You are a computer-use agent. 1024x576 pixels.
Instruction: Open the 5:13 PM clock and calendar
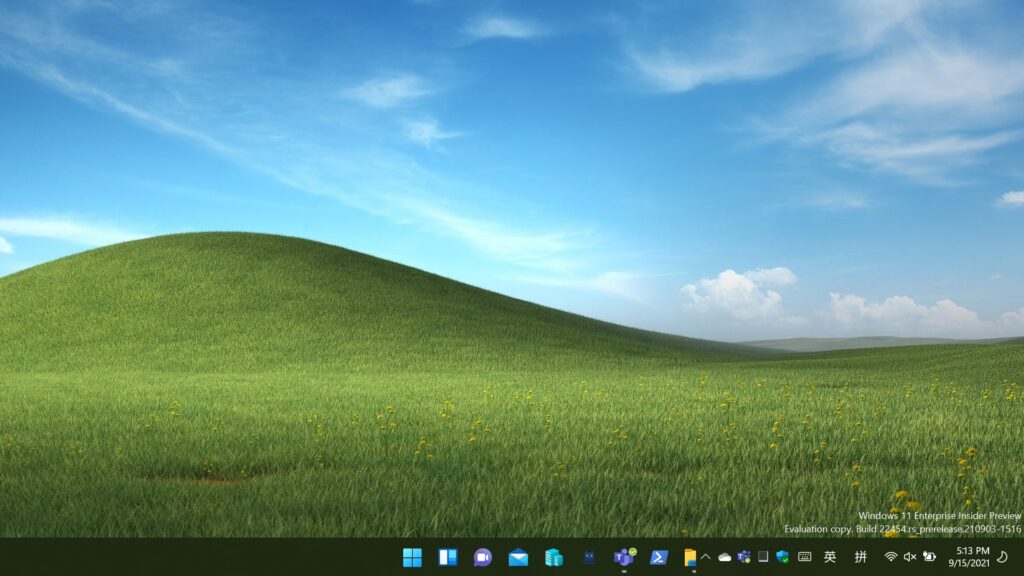click(x=972, y=557)
